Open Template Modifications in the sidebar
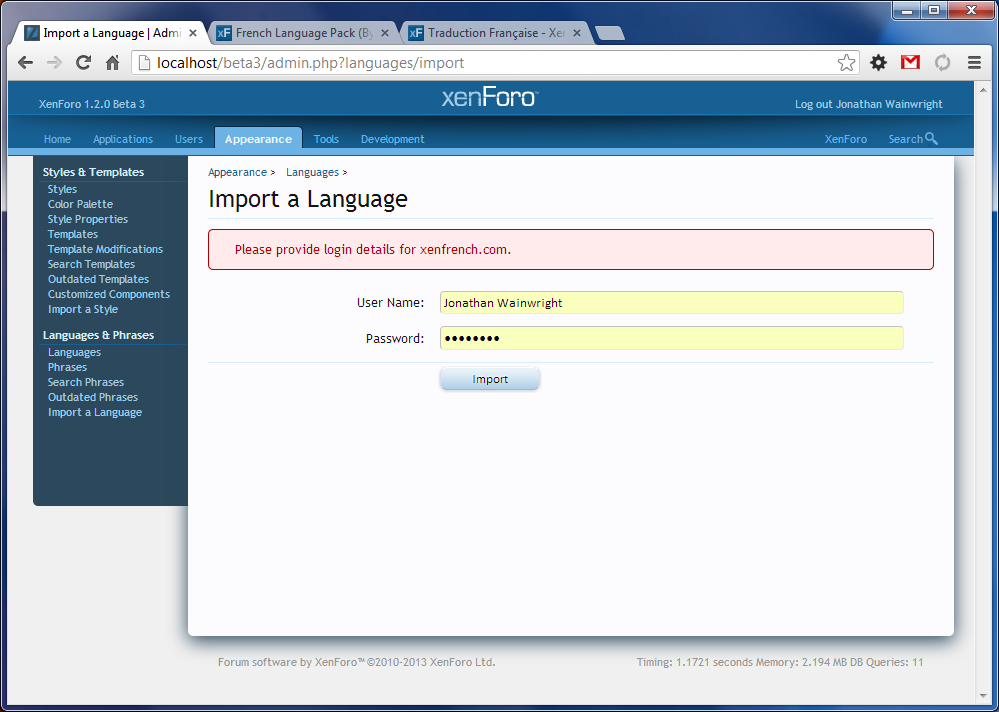The width and height of the screenshot is (999, 712). 105,249
